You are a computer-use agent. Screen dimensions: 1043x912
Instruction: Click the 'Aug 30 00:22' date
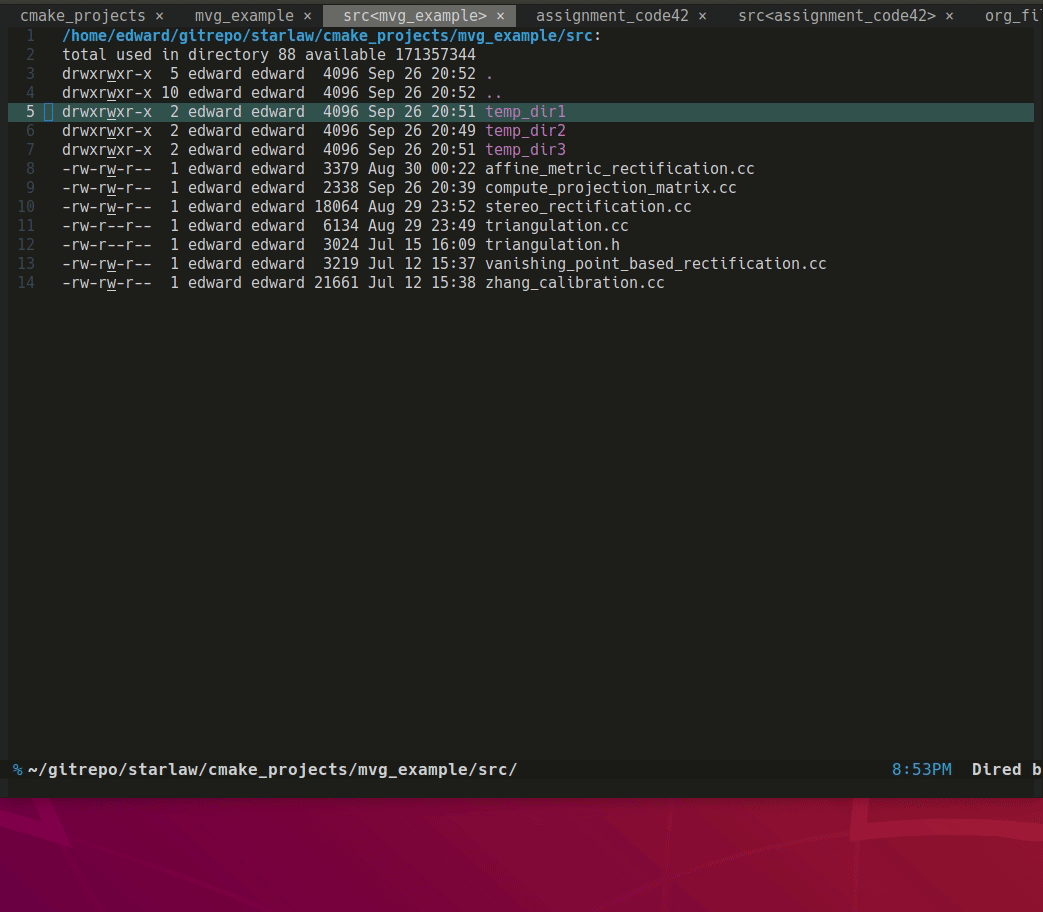pos(422,169)
